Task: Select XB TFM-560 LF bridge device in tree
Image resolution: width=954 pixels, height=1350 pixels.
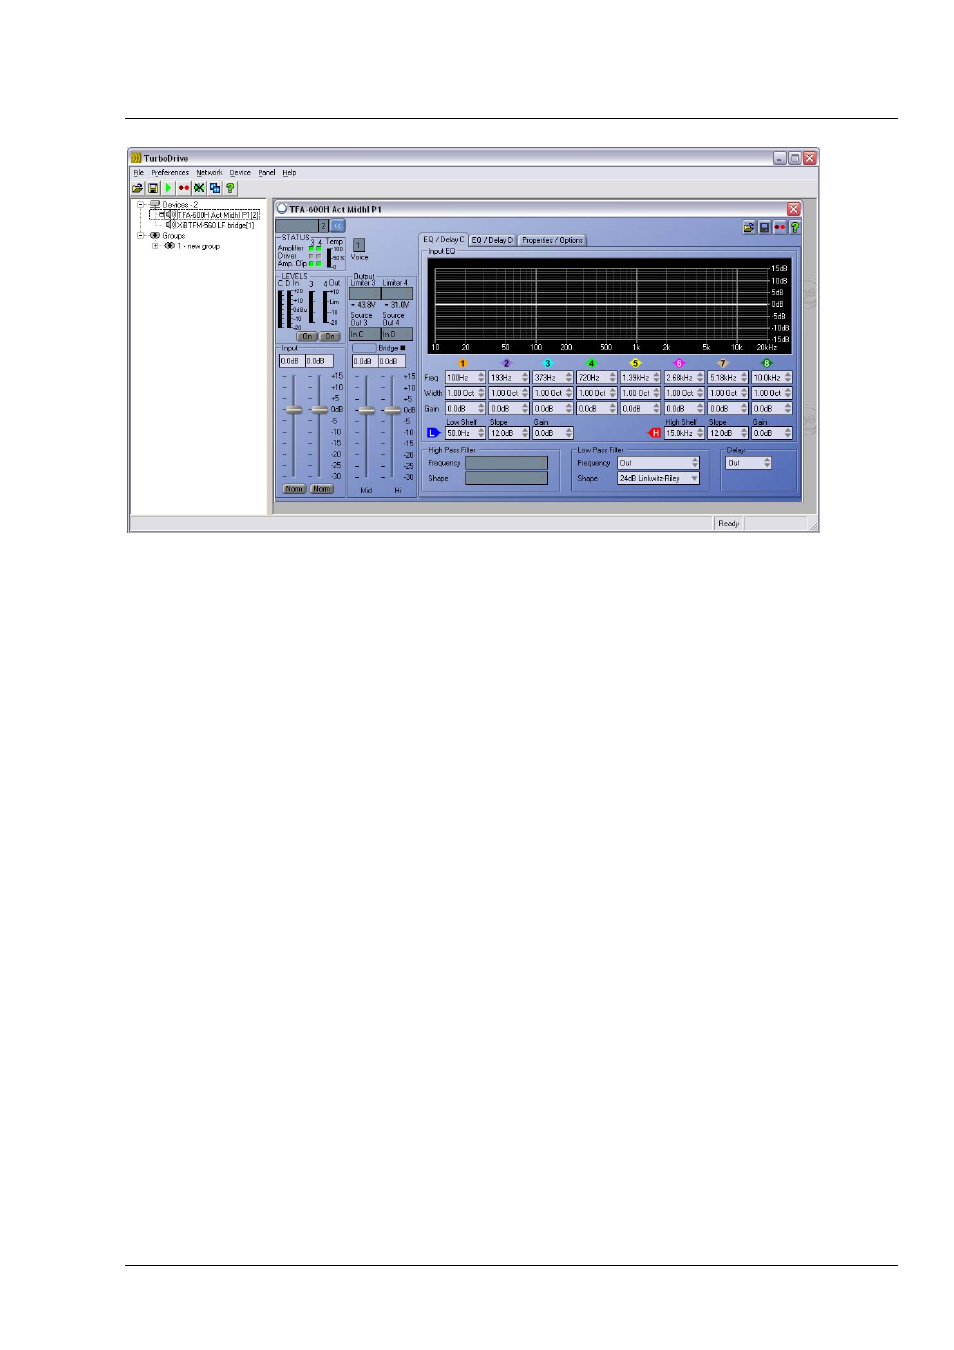Action: (216, 225)
